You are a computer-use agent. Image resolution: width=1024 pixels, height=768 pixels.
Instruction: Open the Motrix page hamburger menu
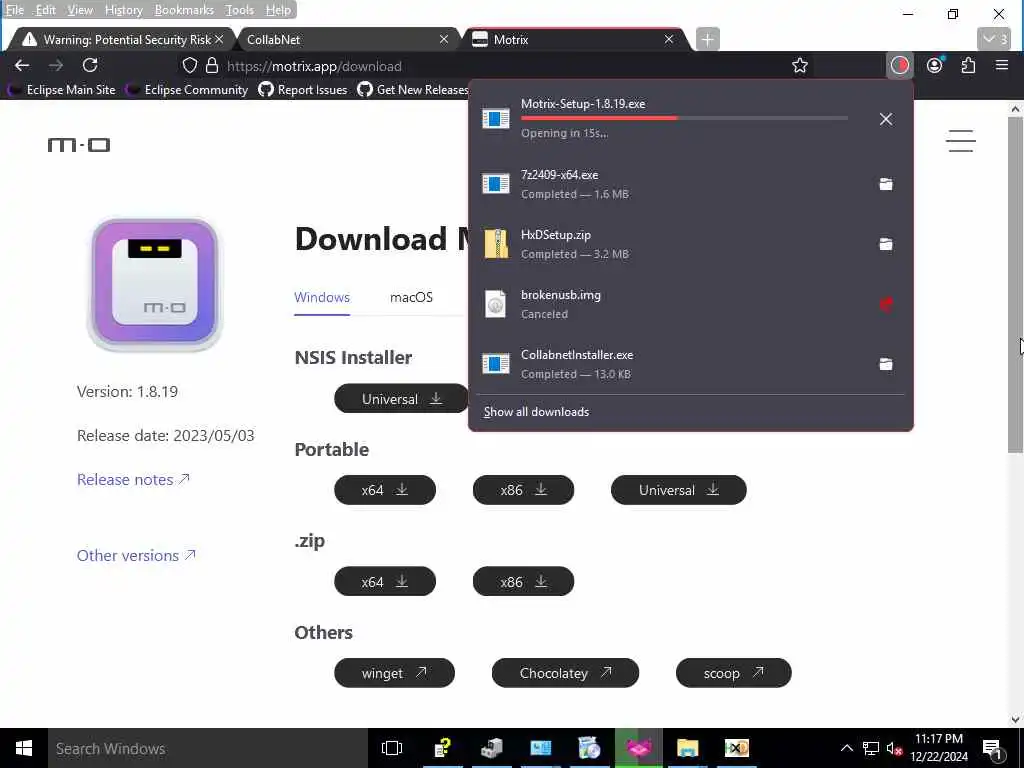click(x=961, y=141)
